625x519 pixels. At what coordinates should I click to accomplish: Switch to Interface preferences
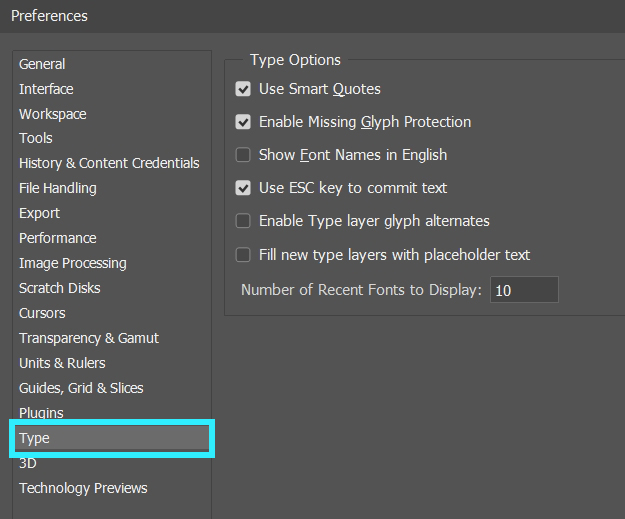tap(46, 89)
